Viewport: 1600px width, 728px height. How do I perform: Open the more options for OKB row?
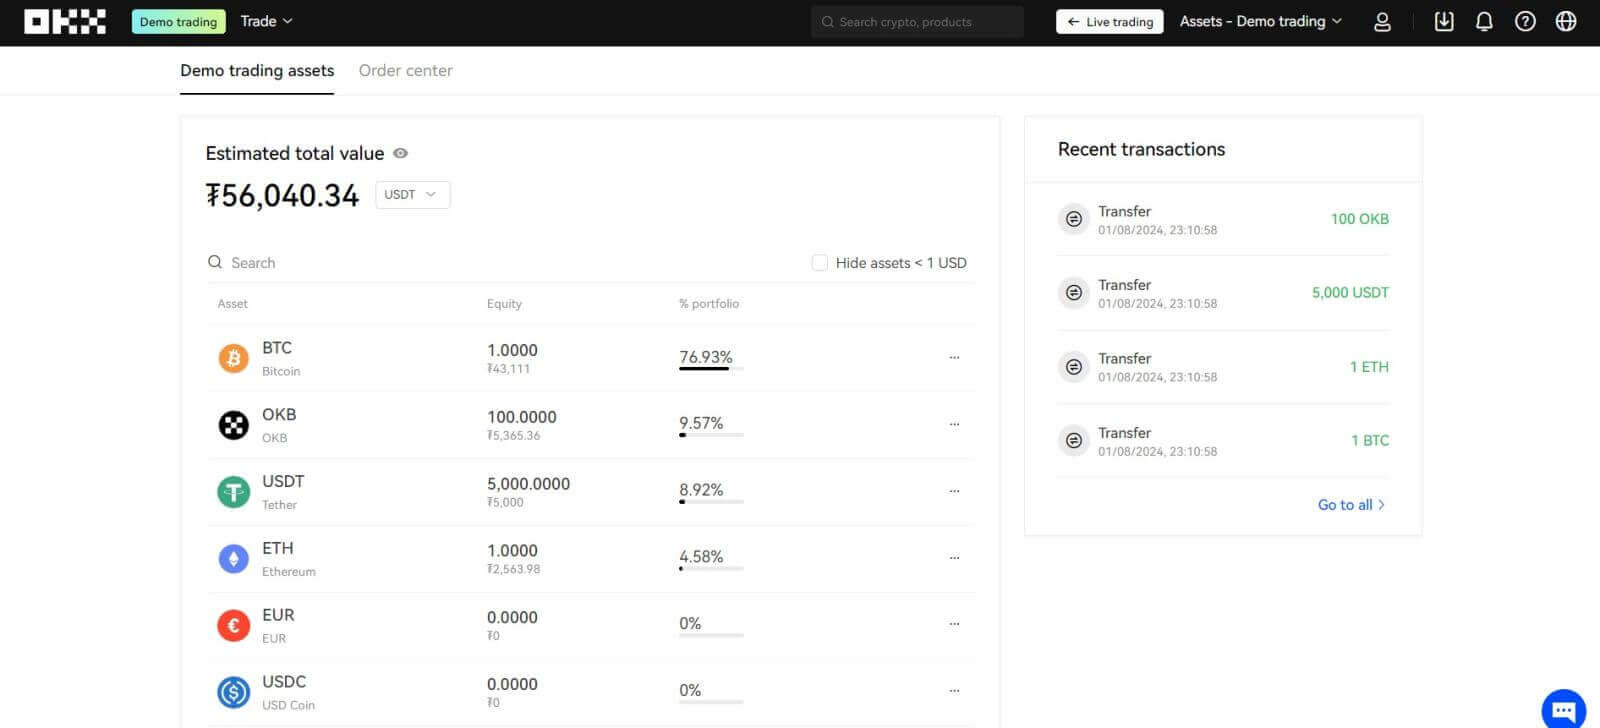click(954, 424)
